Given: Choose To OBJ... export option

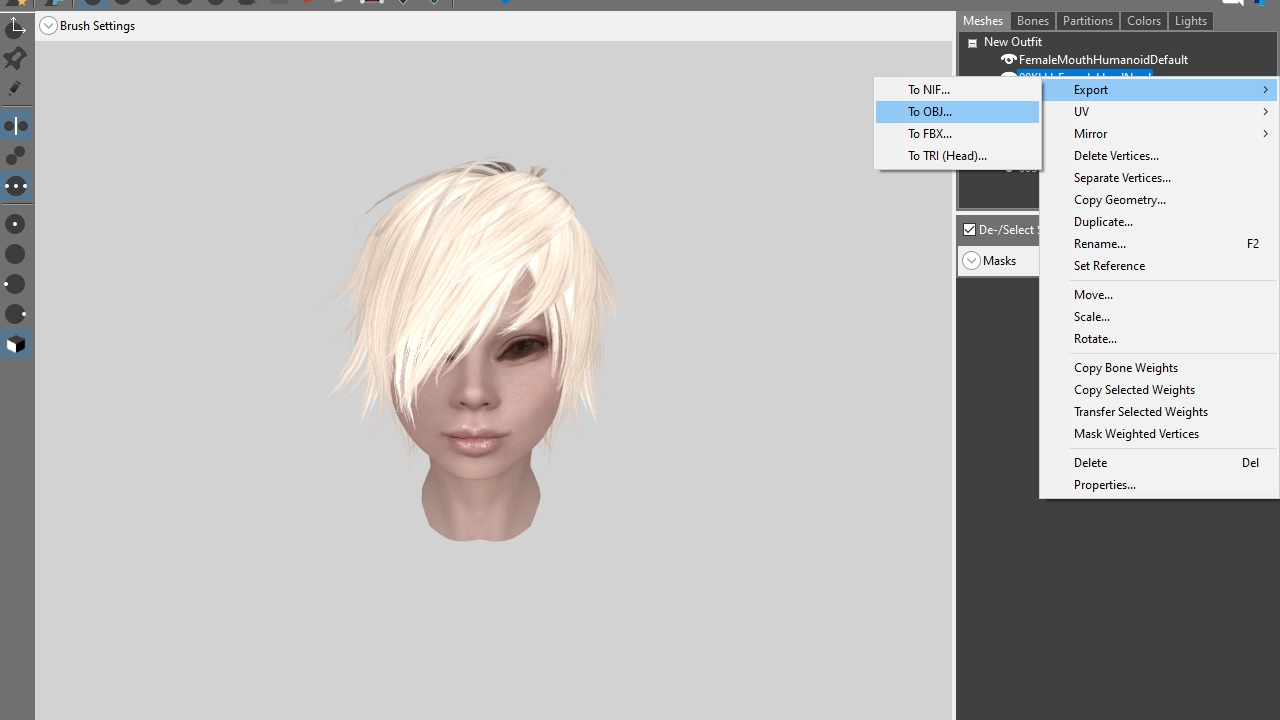Looking at the screenshot, I should click(958, 112).
